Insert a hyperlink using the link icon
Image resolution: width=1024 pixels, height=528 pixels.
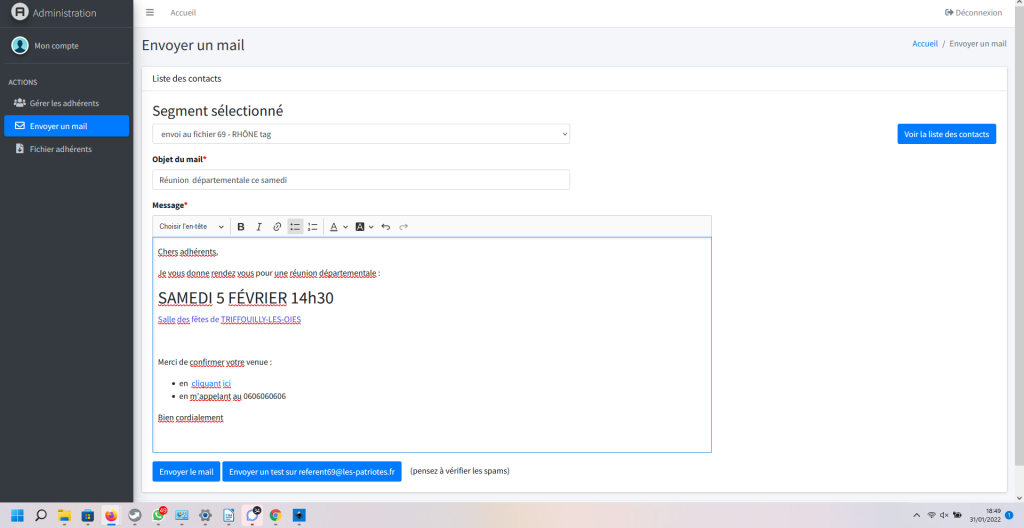[277, 227]
